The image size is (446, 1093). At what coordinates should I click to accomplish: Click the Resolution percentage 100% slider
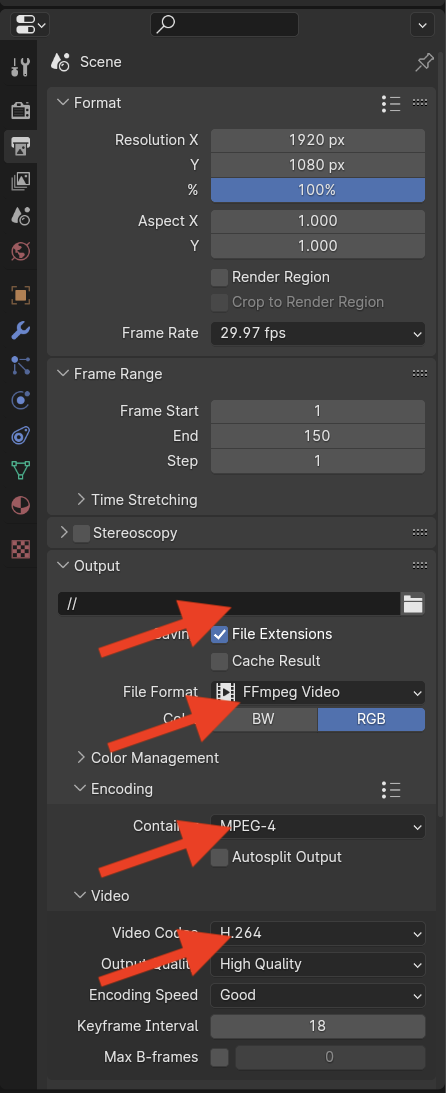[x=318, y=190]
